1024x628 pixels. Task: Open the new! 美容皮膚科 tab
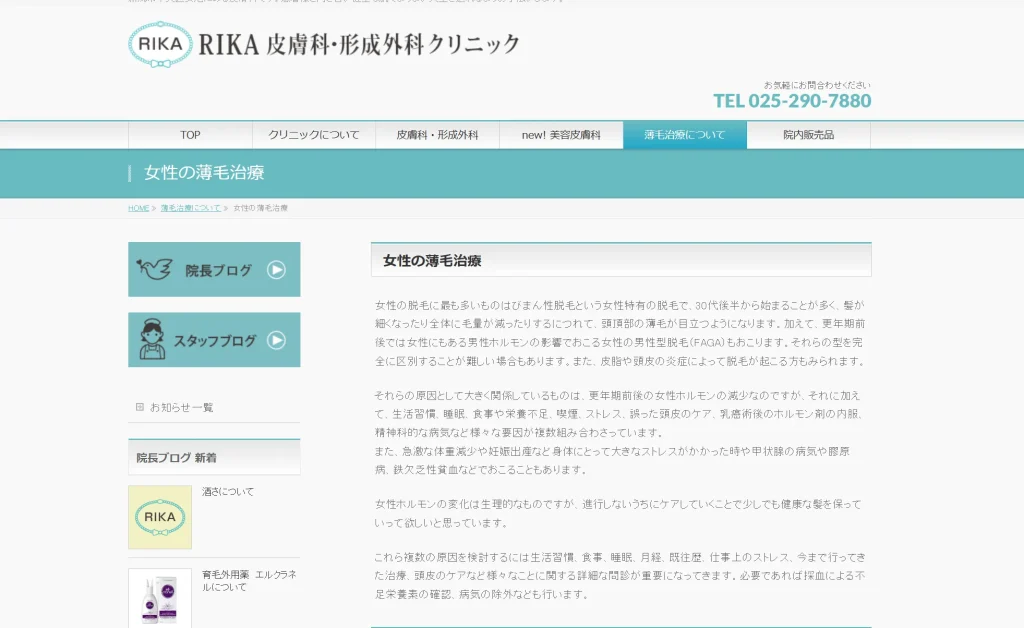coord(561,135)
